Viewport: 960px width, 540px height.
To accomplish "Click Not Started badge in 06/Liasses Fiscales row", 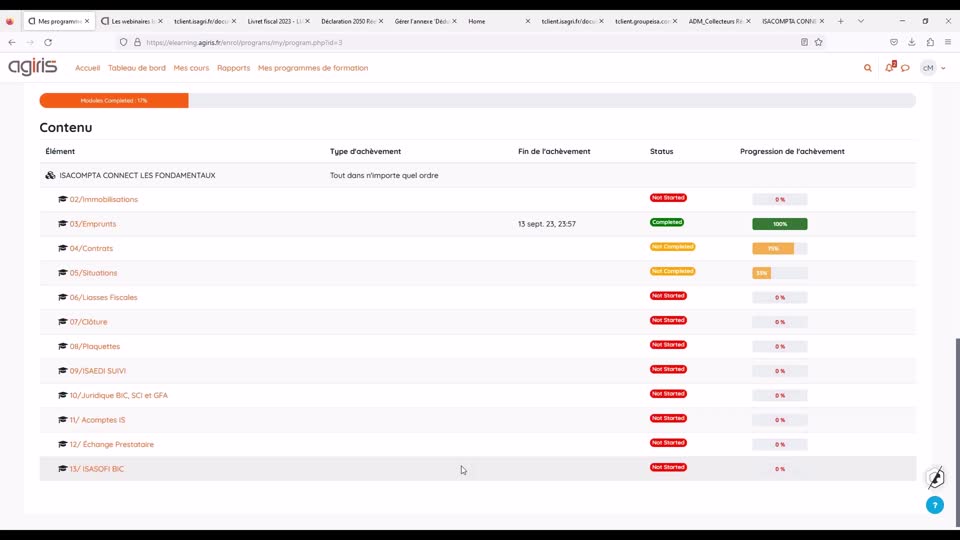I will tap(668, 296).
